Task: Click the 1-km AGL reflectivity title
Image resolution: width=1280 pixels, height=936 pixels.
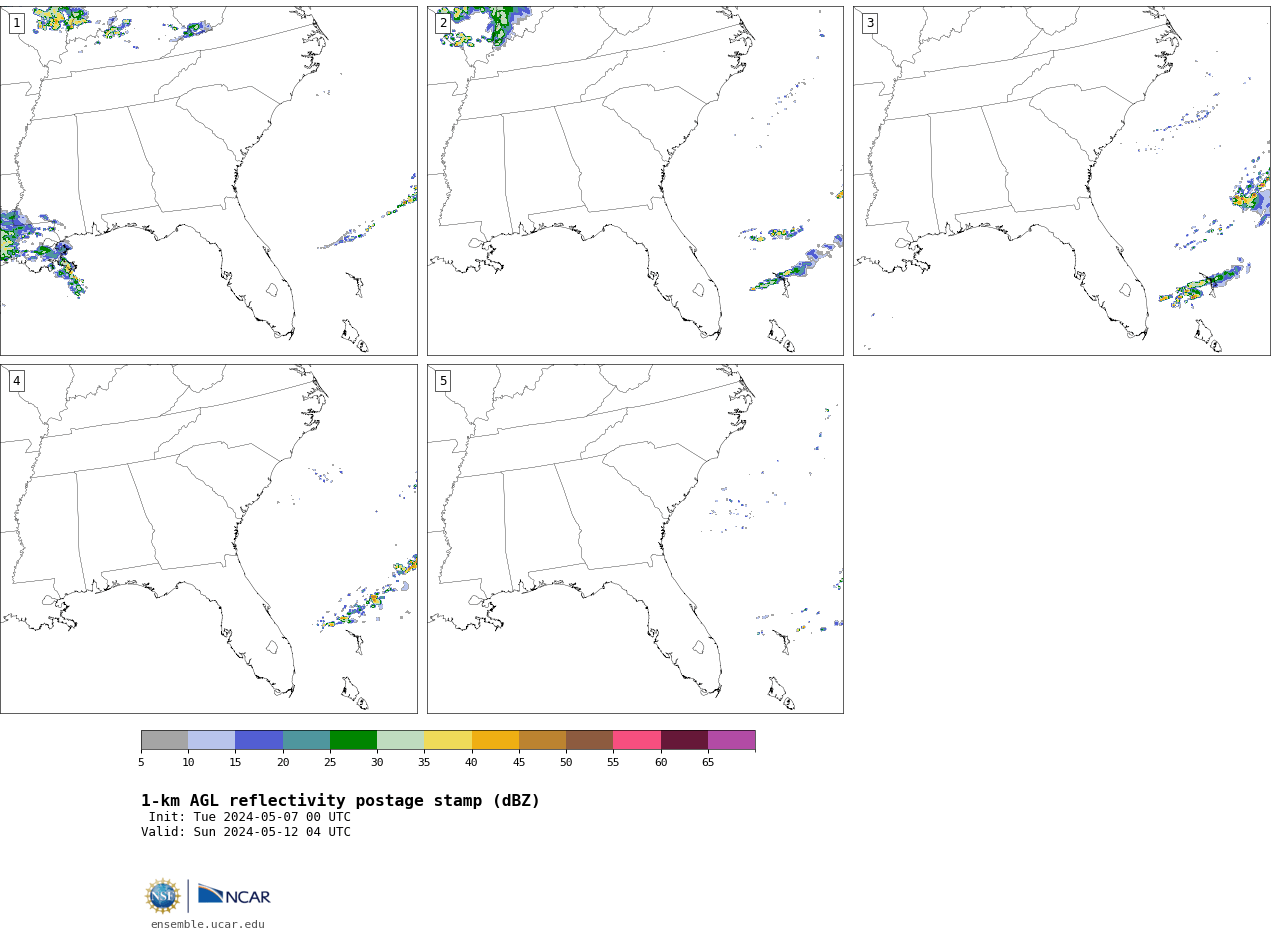Action: pos(340,801)
